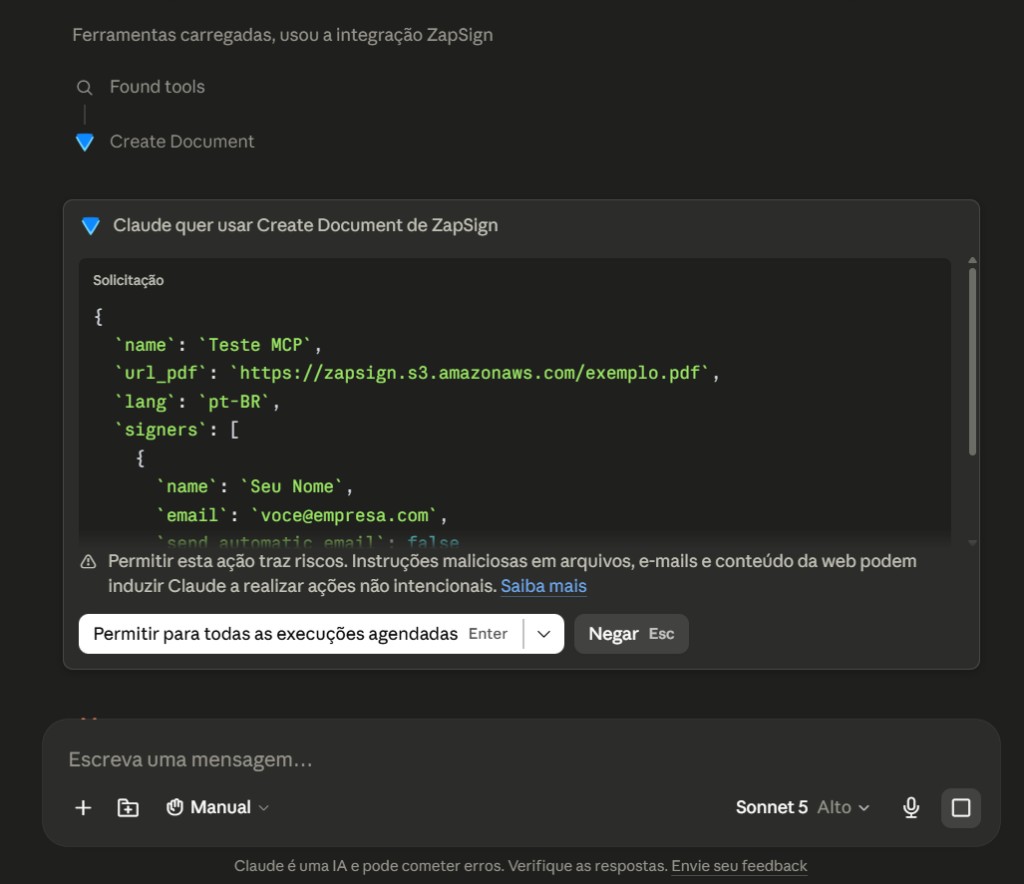
Task: Click the add folder icon
Action: (x=128, y=808)
